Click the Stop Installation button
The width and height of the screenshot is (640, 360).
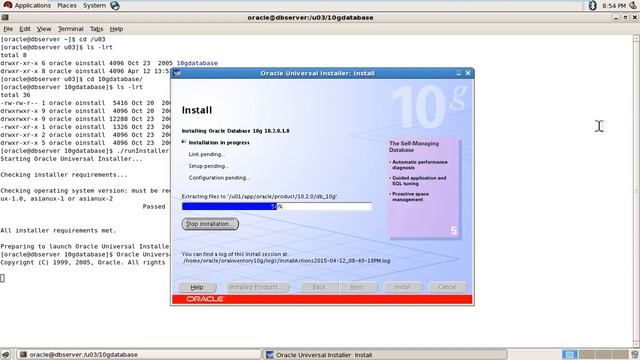tap(210, 224)
